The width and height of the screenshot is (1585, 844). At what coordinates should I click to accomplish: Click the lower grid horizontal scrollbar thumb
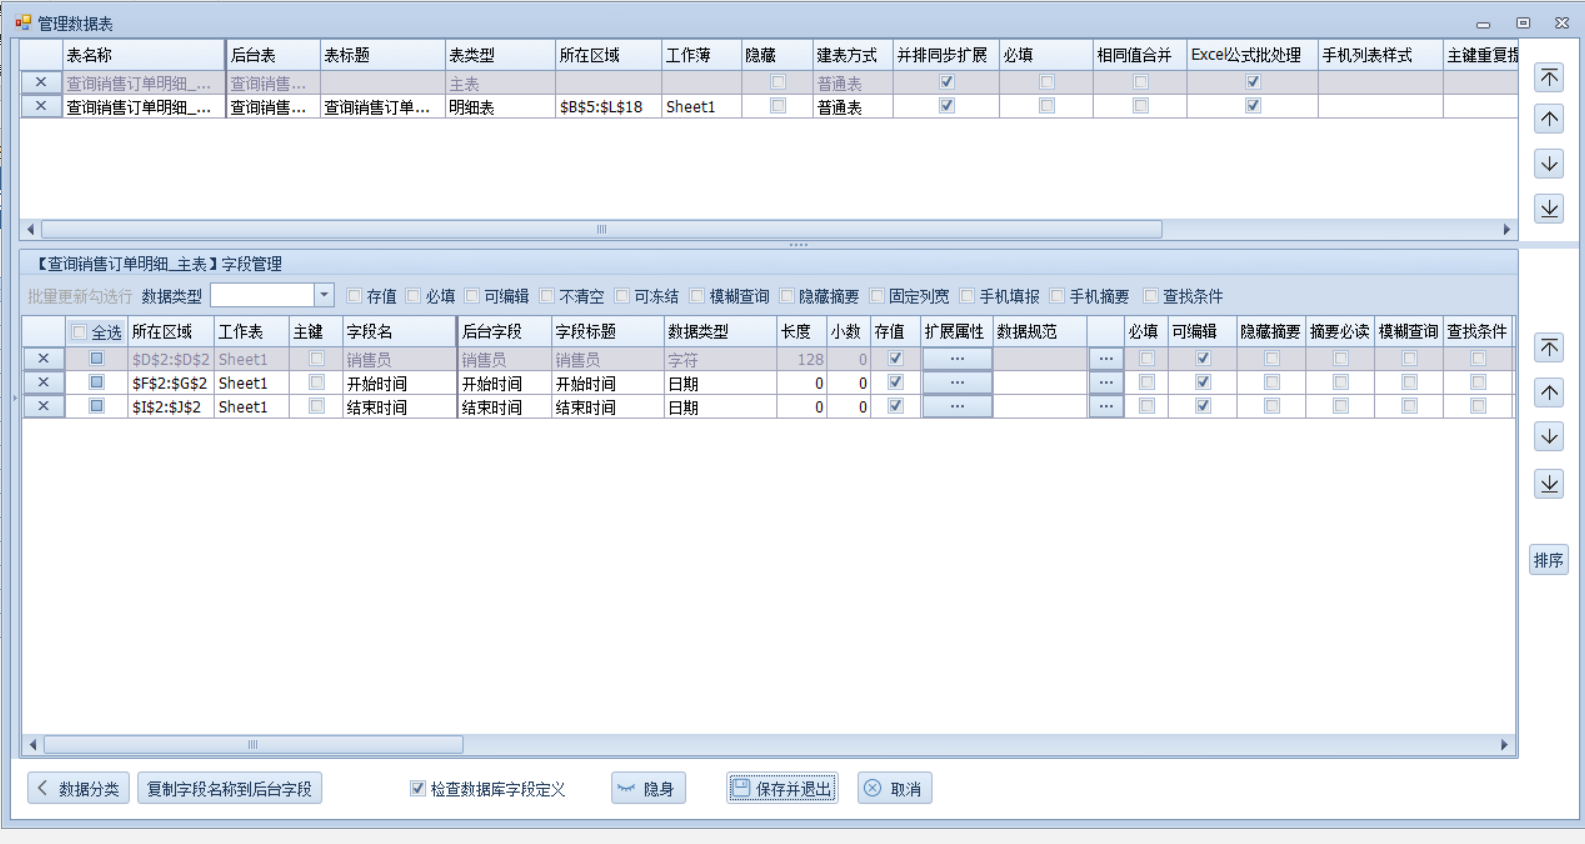[x=253, y=745]
